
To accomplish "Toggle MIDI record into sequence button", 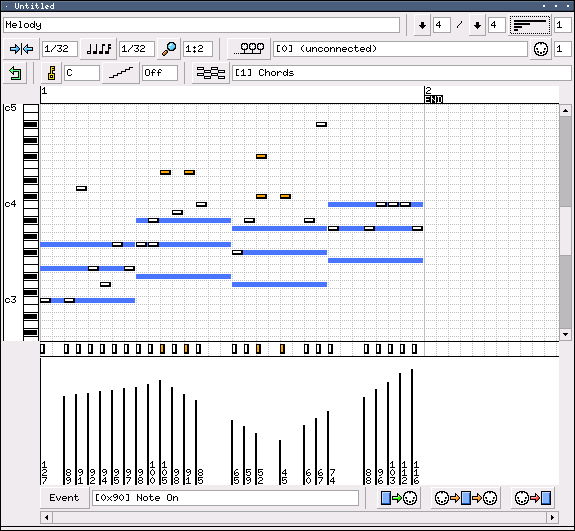I will [x=533, y=498].
